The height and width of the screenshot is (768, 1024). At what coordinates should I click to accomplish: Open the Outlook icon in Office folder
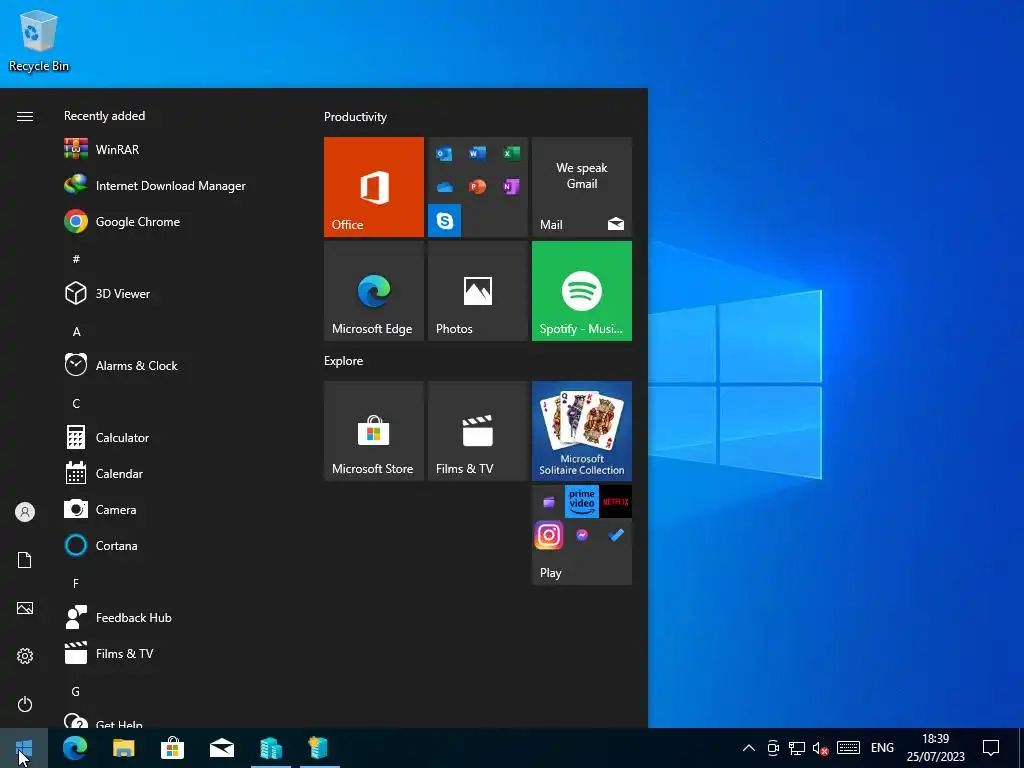[x=444, y=154]
